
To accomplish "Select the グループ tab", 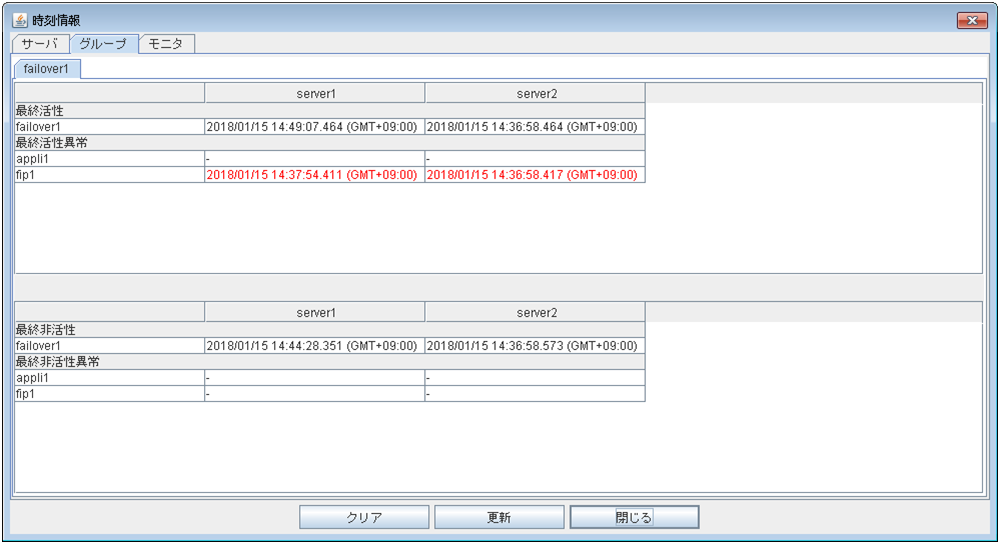I will point(103,44).
